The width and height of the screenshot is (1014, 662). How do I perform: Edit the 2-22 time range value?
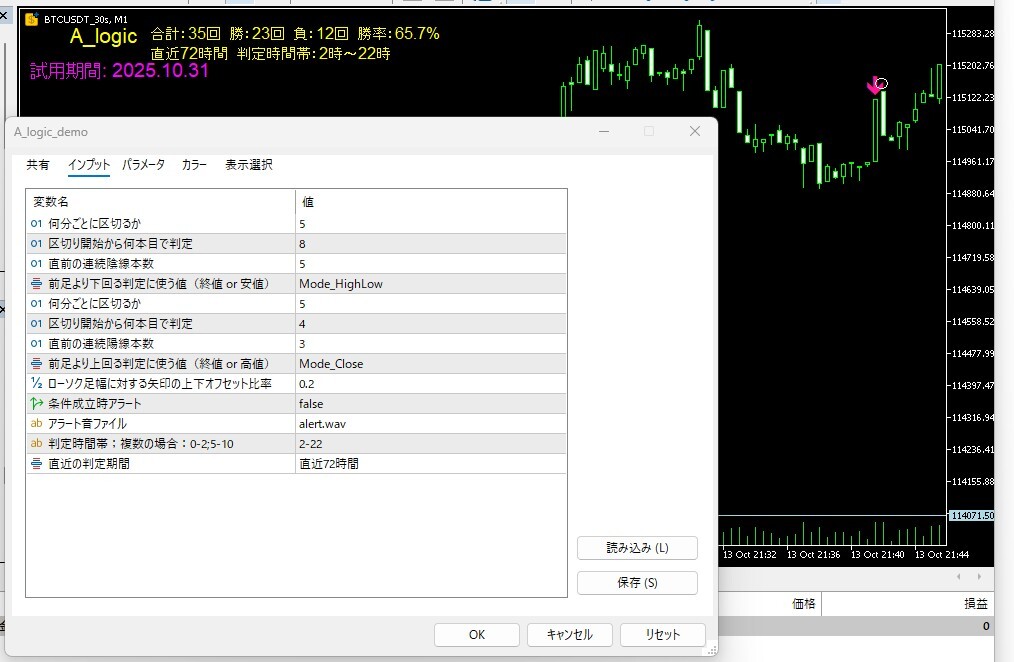click(431, 444)
